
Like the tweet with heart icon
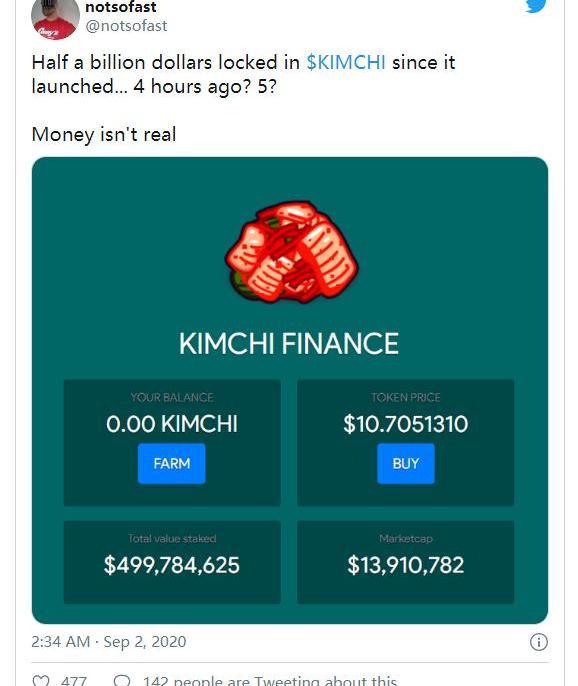click(42, 681)
